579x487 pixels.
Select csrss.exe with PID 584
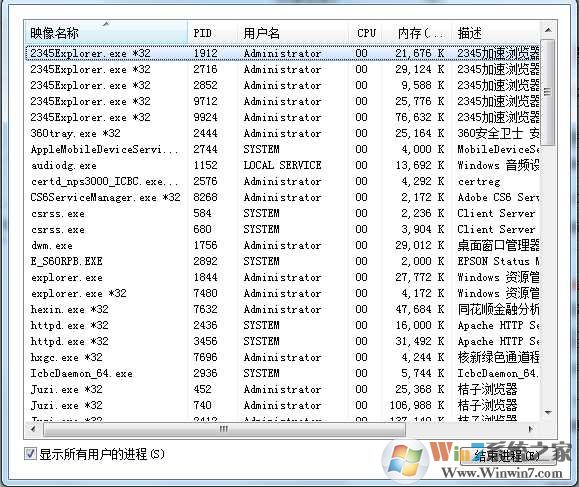(x=282, y=213)
